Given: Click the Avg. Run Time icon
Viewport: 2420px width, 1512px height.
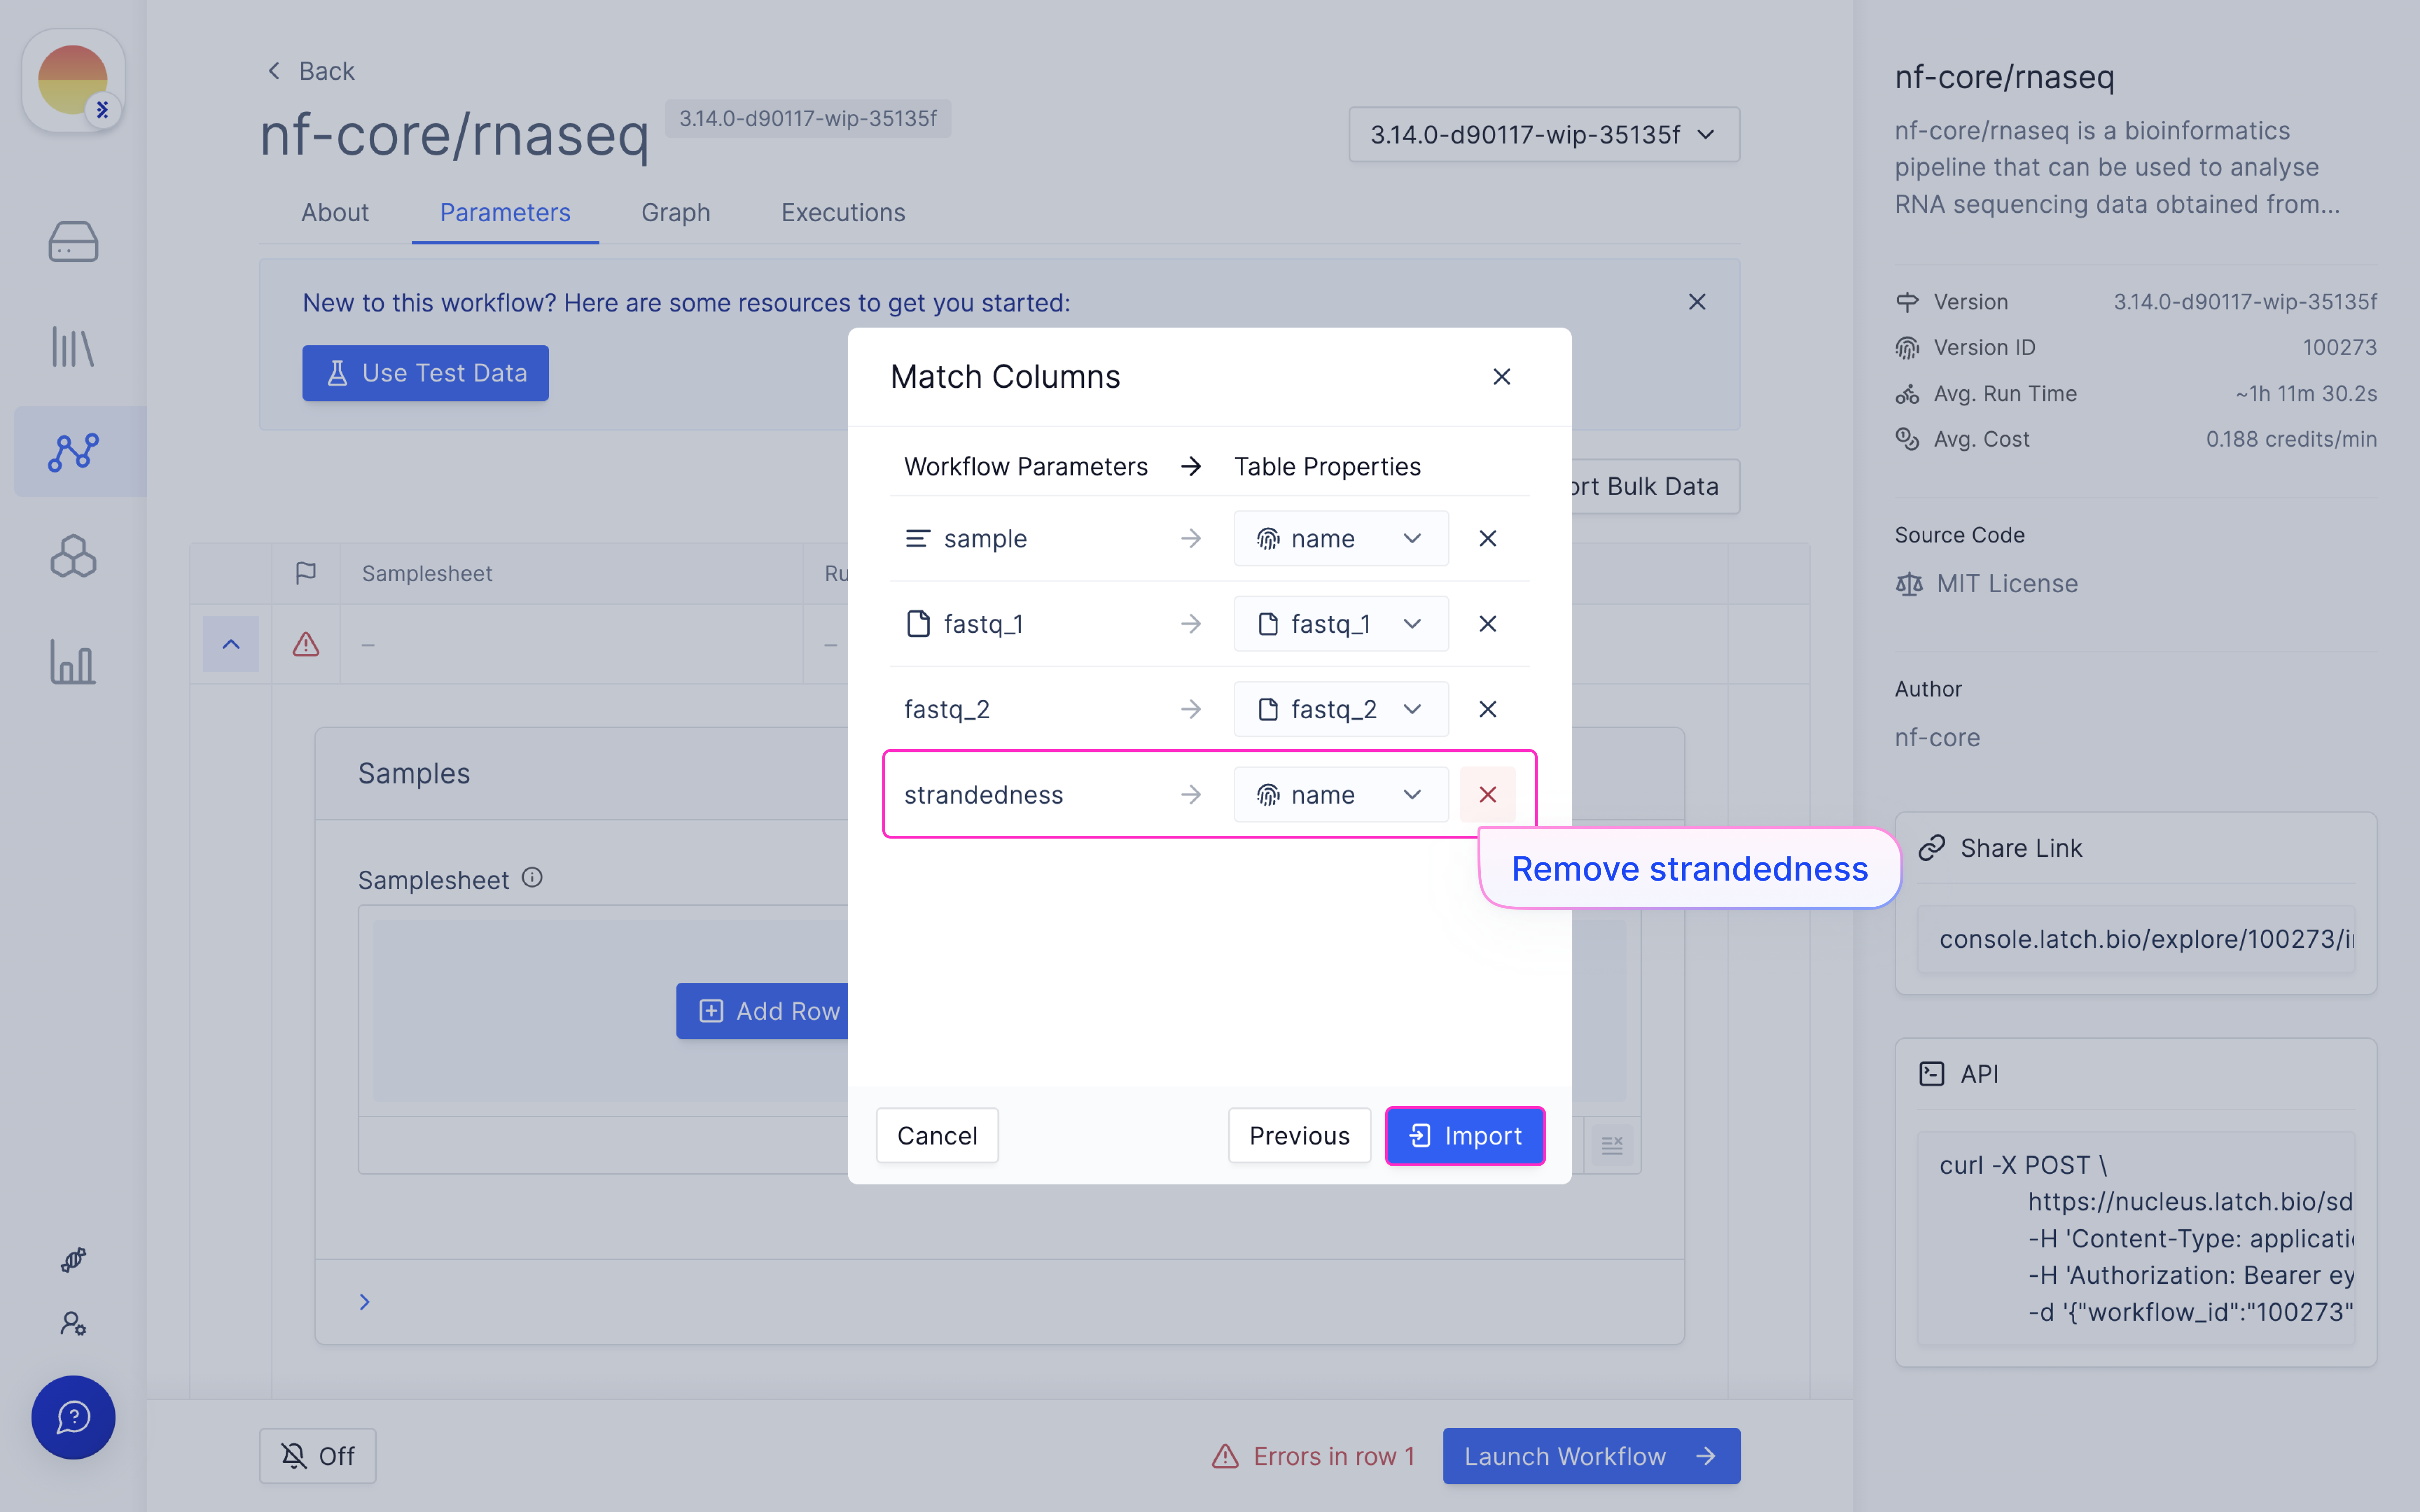Looking at the screenshot, I should coord(1907,393).
